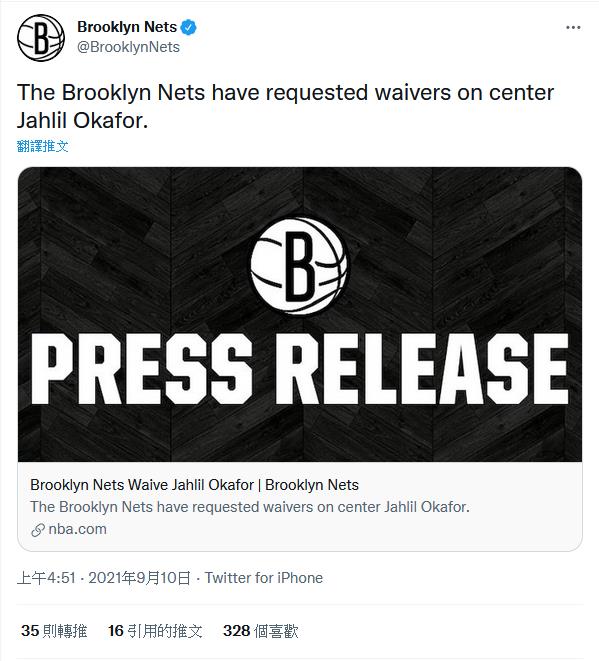The image size is (599, 661).
Task: Open the nba.com domain link
Action: point(78,529)
